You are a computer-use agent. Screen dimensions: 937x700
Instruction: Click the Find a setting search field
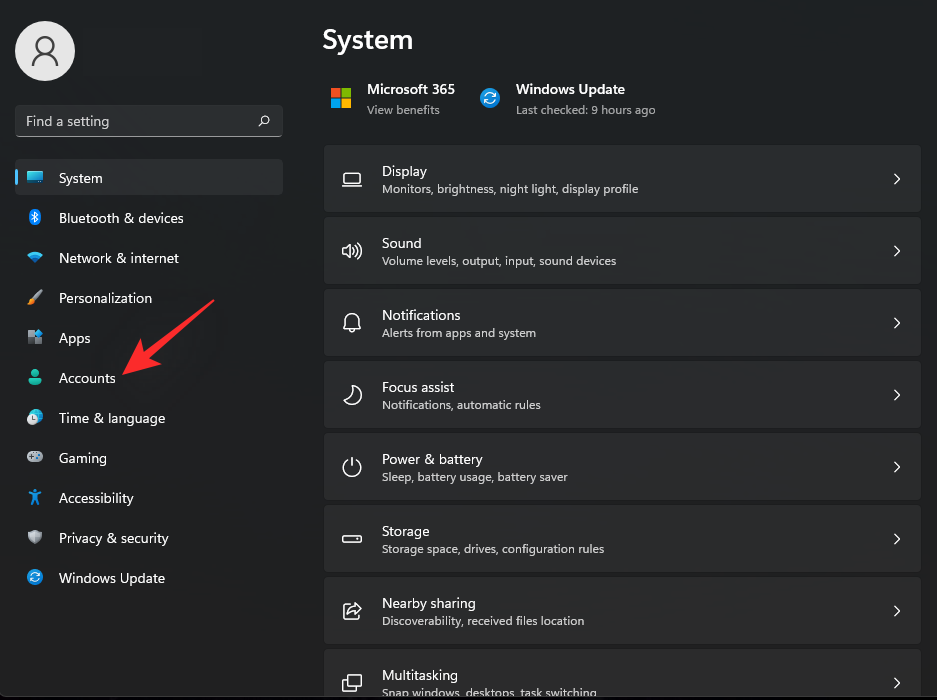coord(135,121)
